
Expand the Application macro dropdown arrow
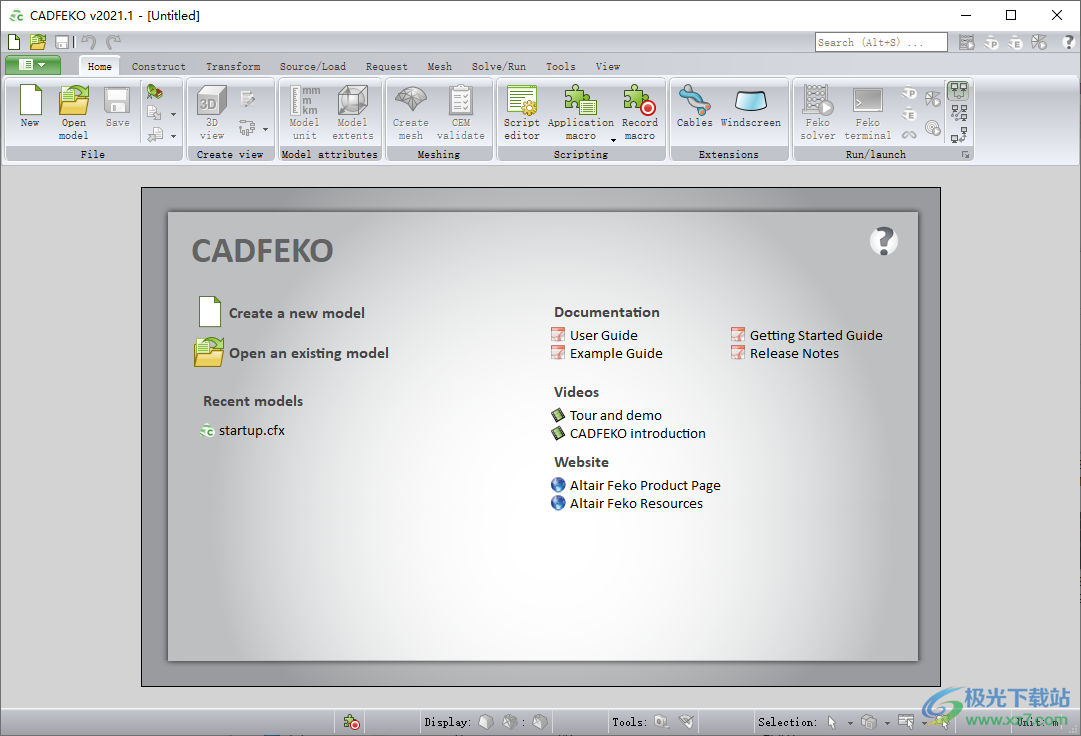point(613,140)
